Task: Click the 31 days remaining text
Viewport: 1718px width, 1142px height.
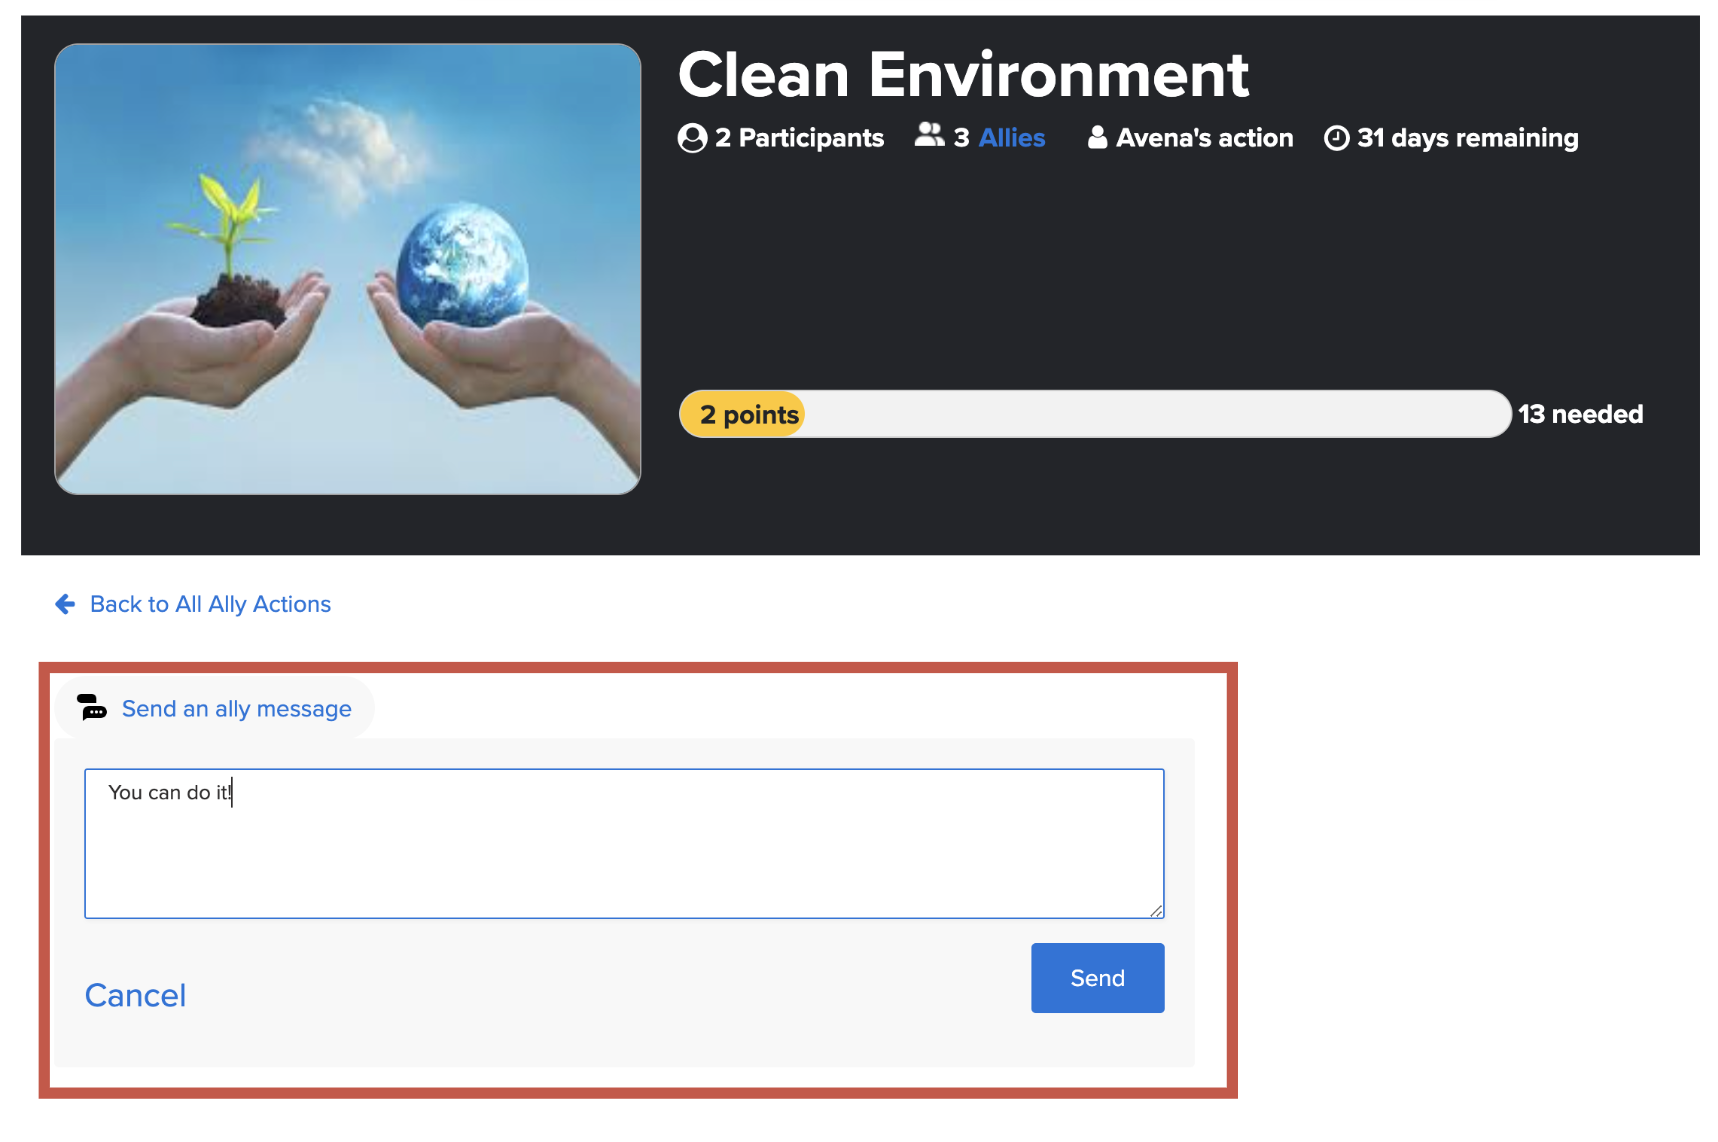Action: click(x=1467, y=138)
